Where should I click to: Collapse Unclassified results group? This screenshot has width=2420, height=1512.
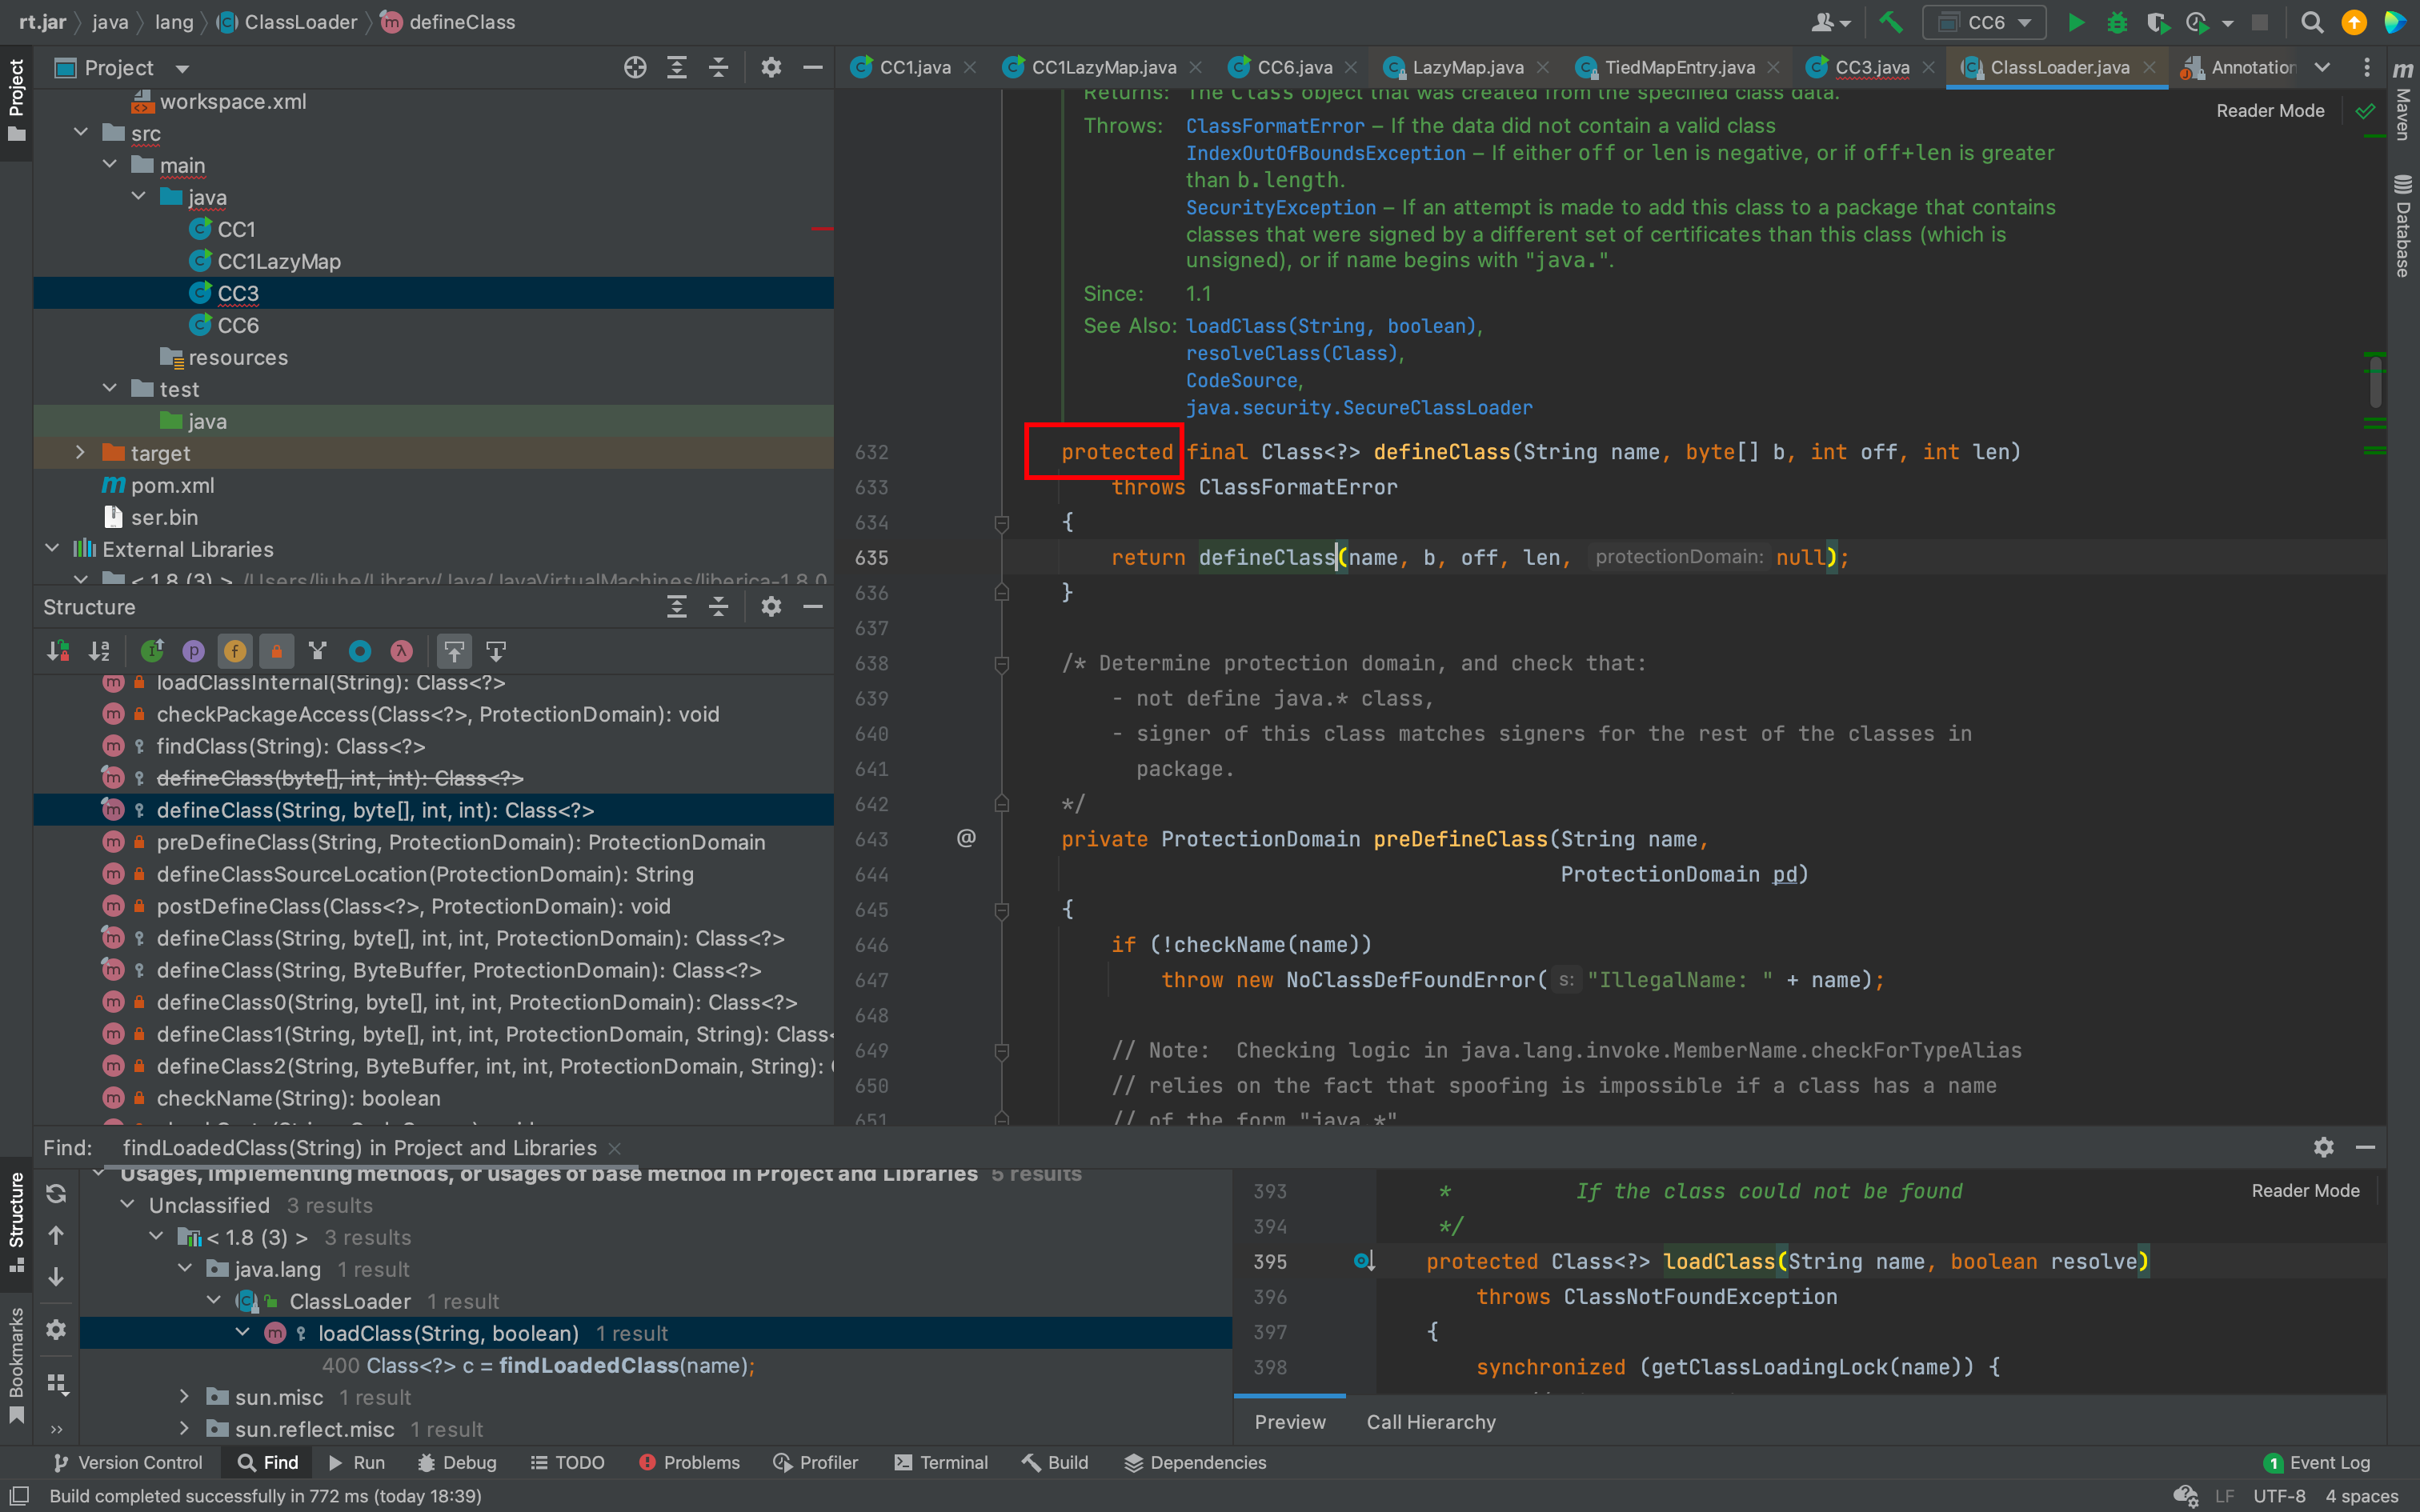click(127, 1205)
